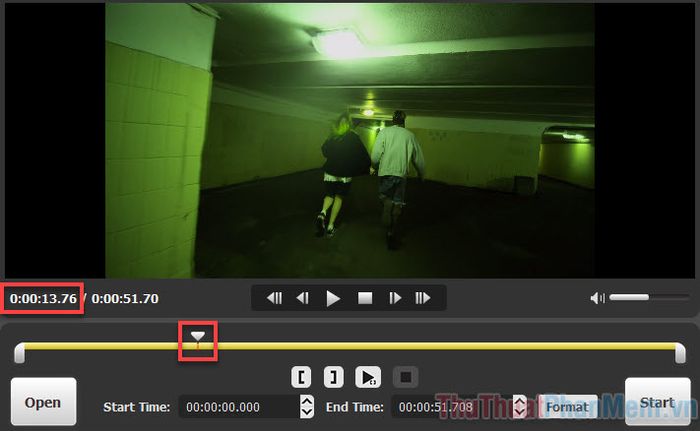Click the current time 0:00:13.76
Image resolution: width=700 pixels, height=431 pixels.
[43, 298]
